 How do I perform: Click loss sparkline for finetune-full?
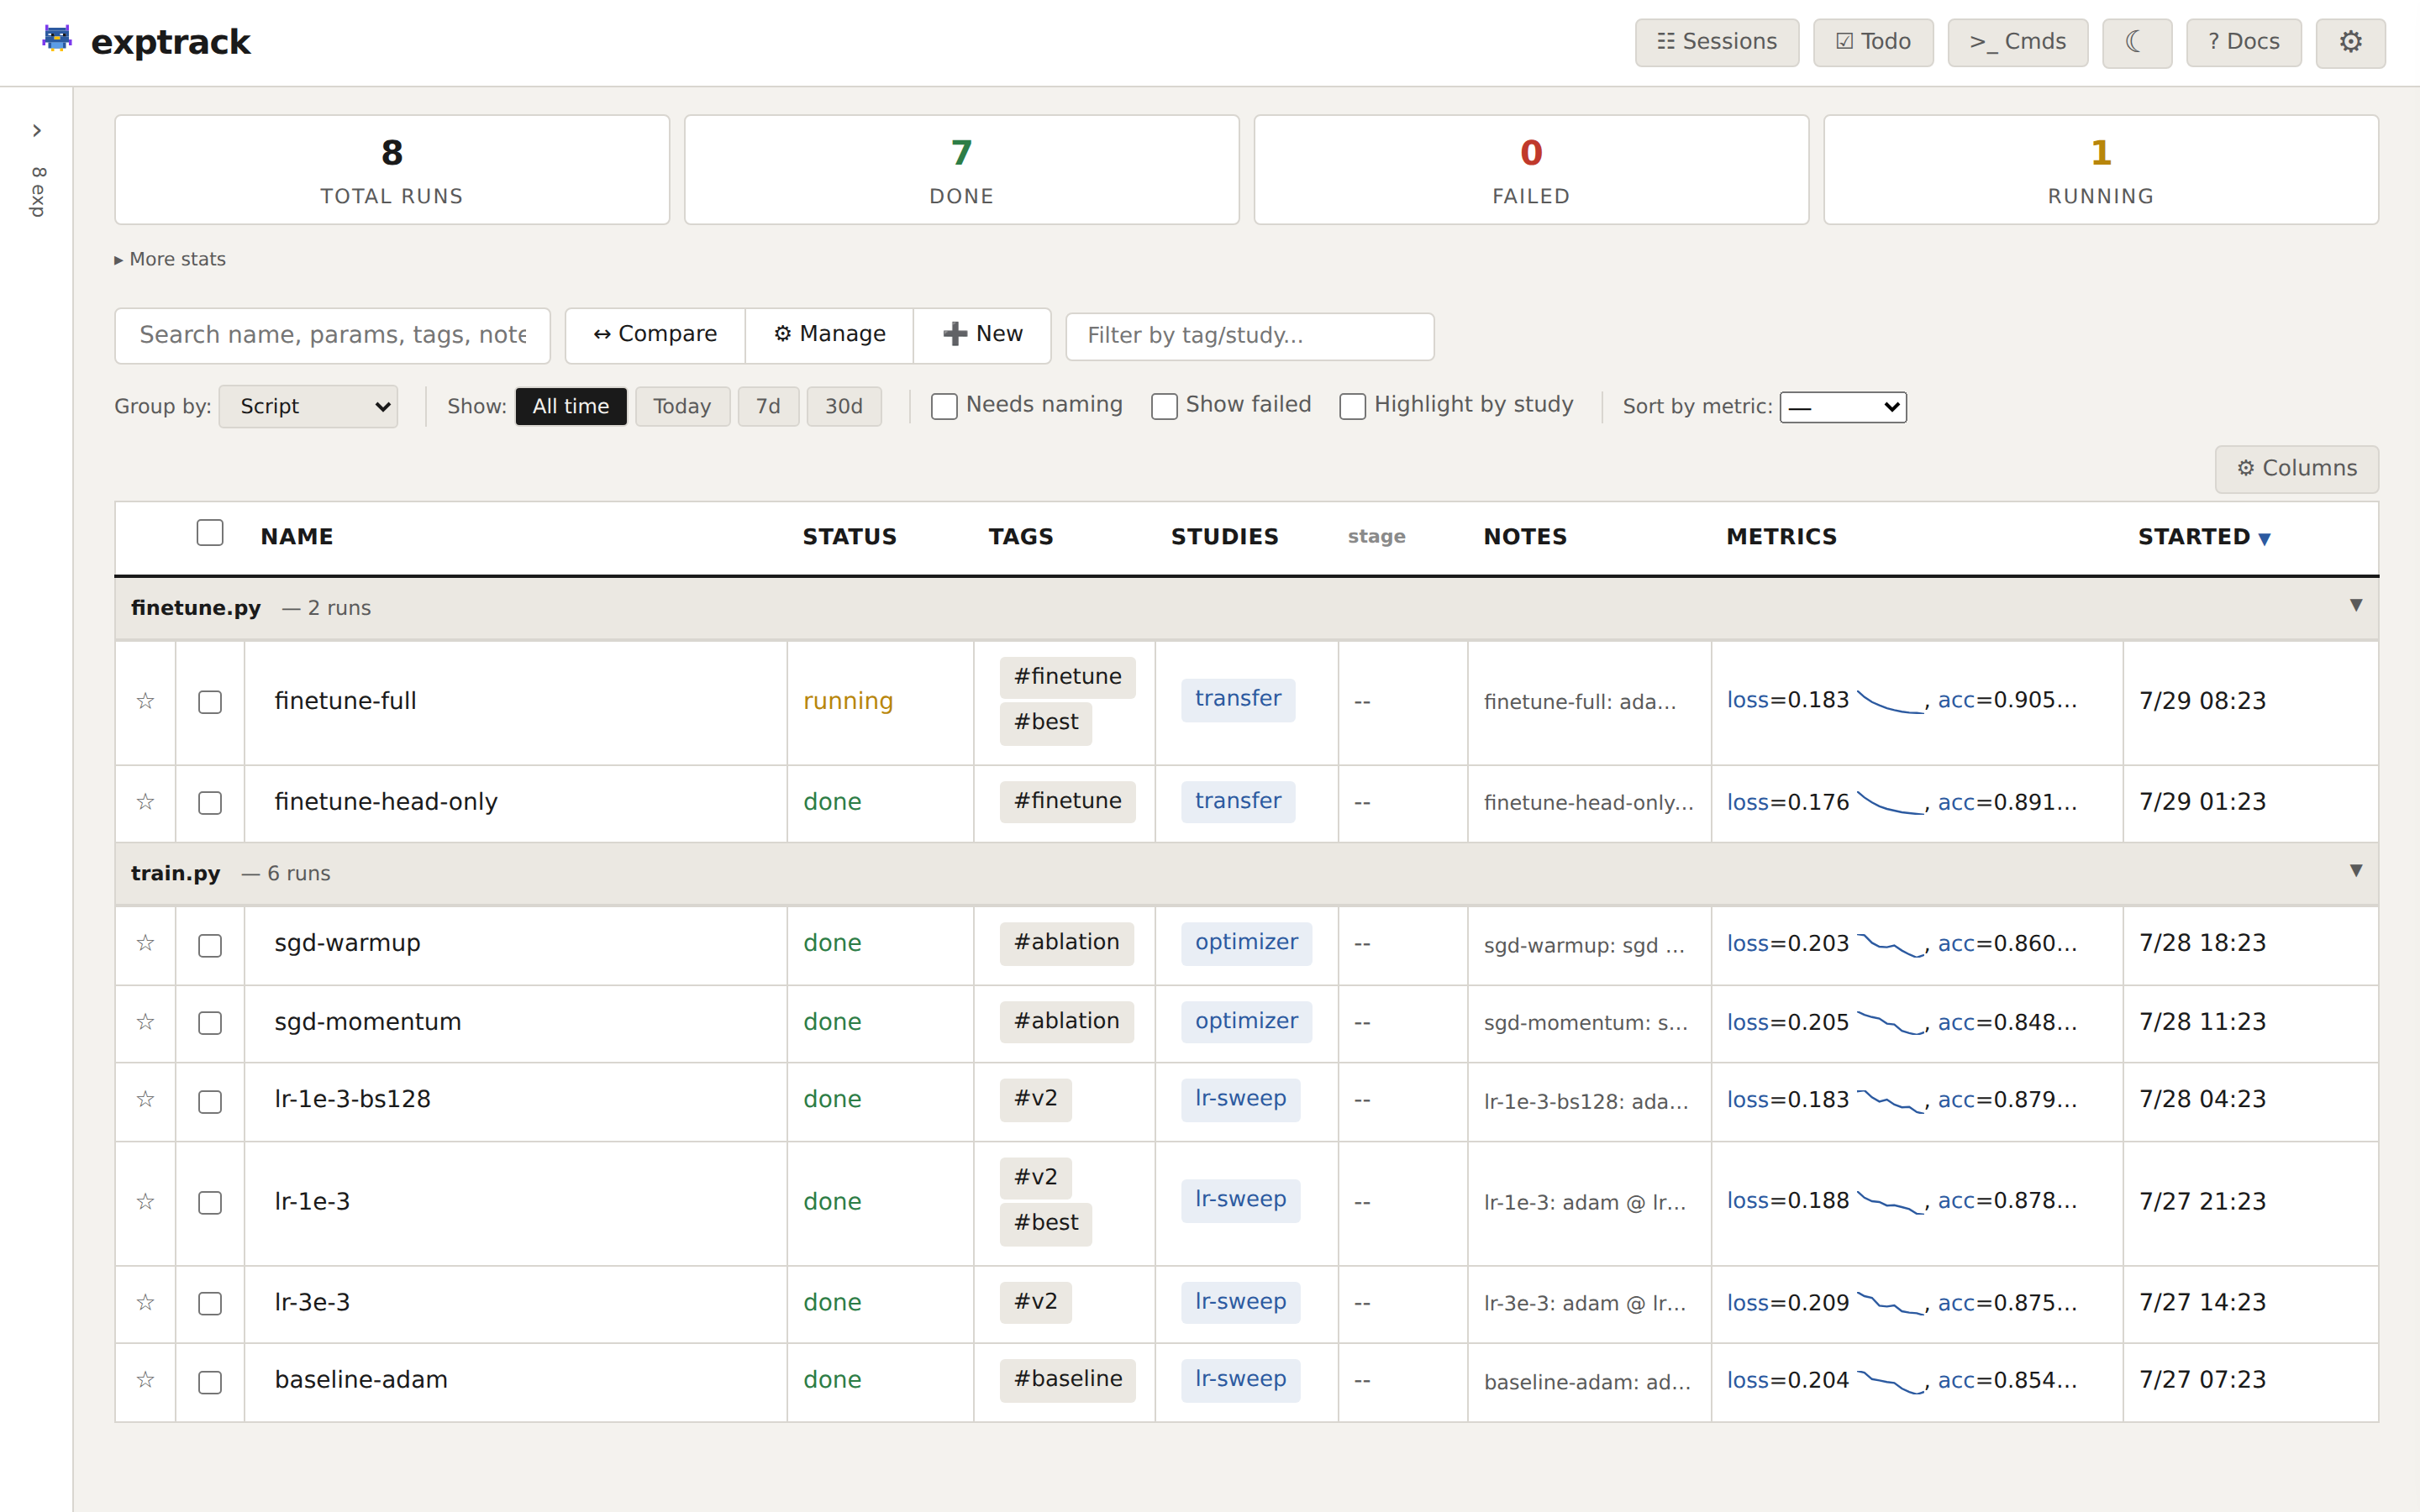1890,701
